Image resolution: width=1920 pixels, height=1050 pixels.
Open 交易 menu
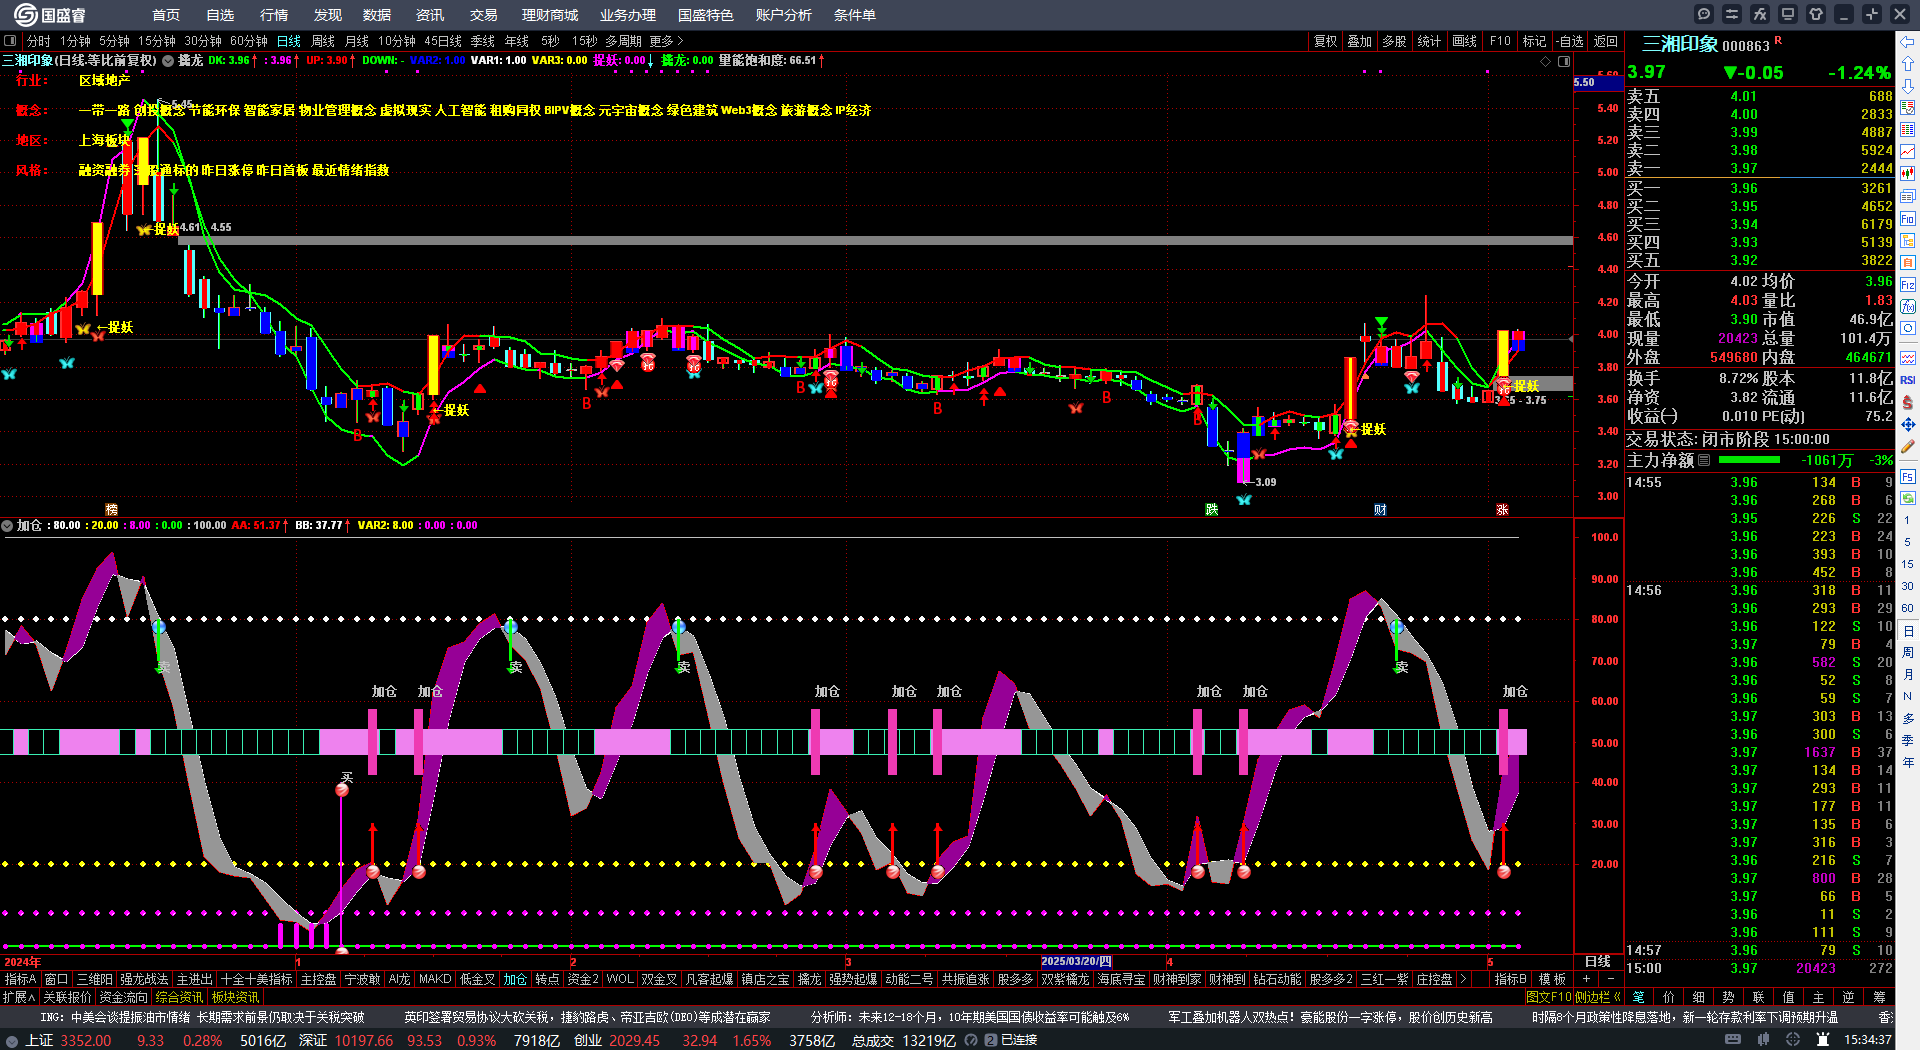(484, 15)
